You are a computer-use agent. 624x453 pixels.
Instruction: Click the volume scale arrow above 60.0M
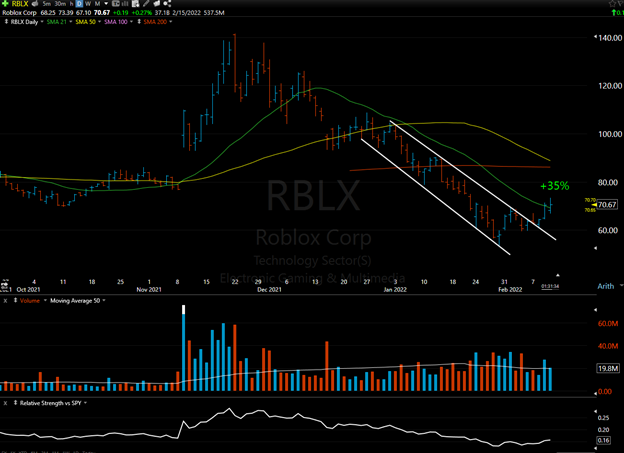click(595, 309)
